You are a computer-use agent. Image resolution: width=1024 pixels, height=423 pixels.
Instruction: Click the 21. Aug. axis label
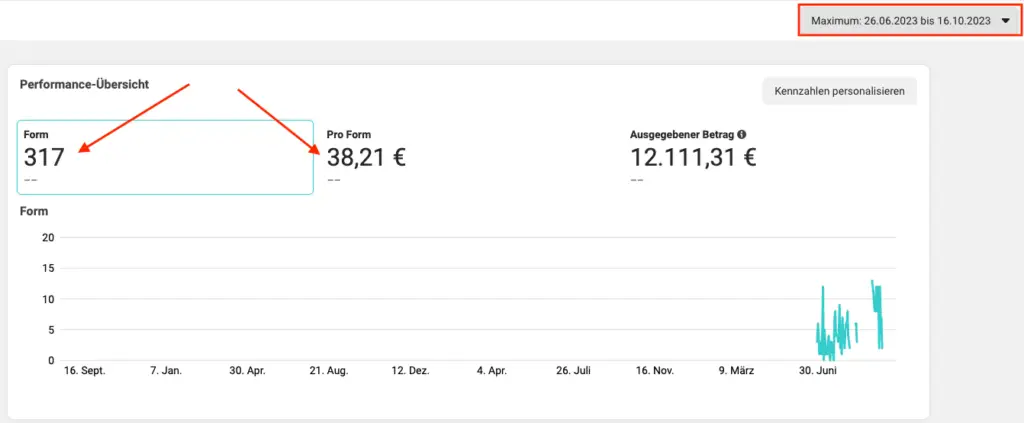pyautogui.click(x=329, y=371)
